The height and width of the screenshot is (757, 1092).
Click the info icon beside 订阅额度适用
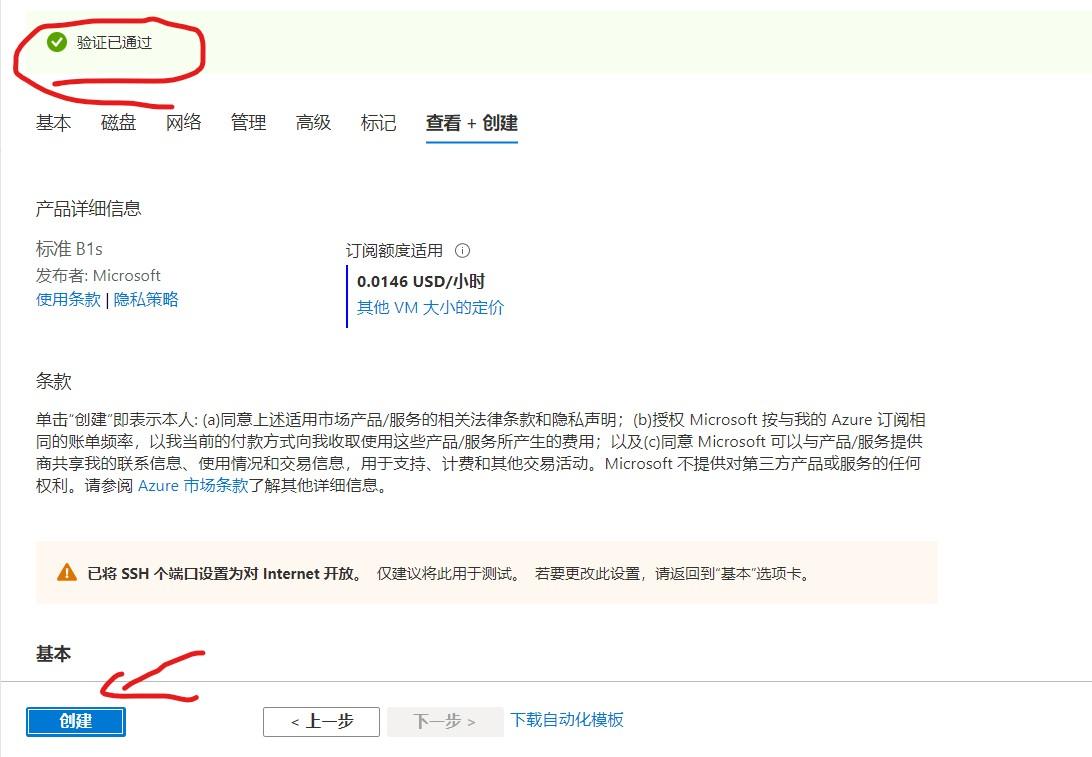462,251
